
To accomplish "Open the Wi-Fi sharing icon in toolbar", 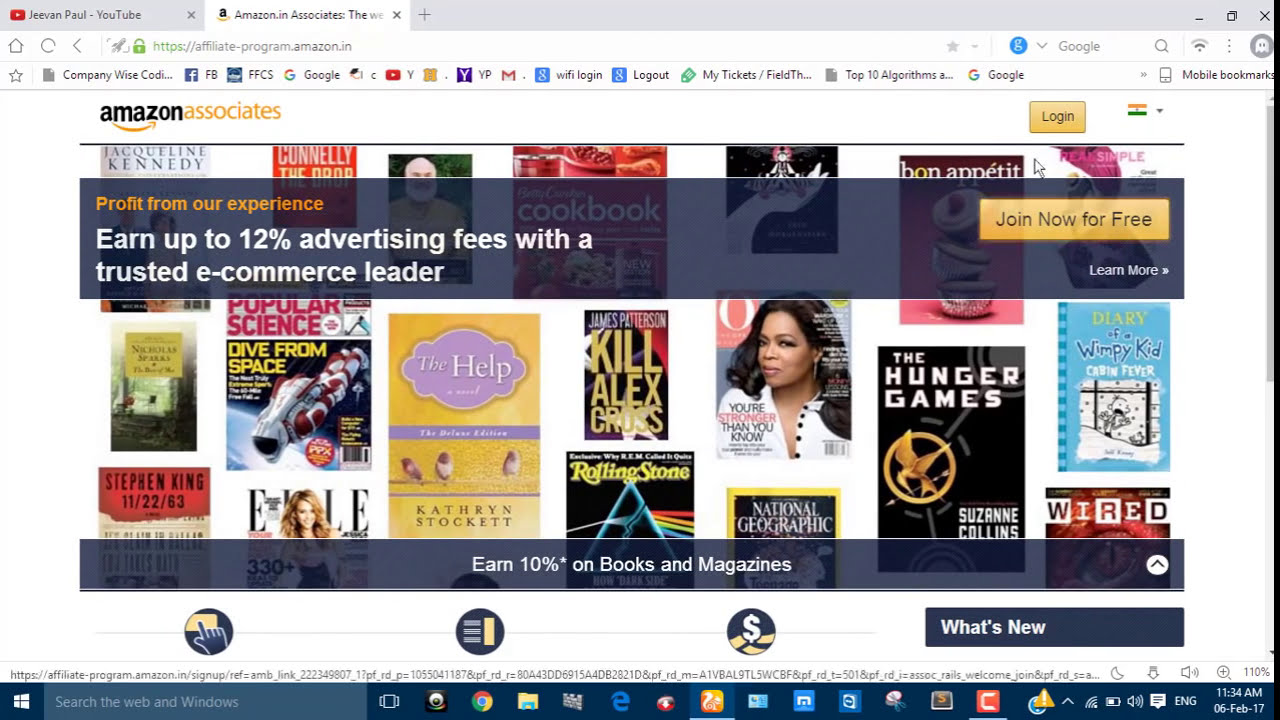I will pyautogui.click(x=1199, y=46).
